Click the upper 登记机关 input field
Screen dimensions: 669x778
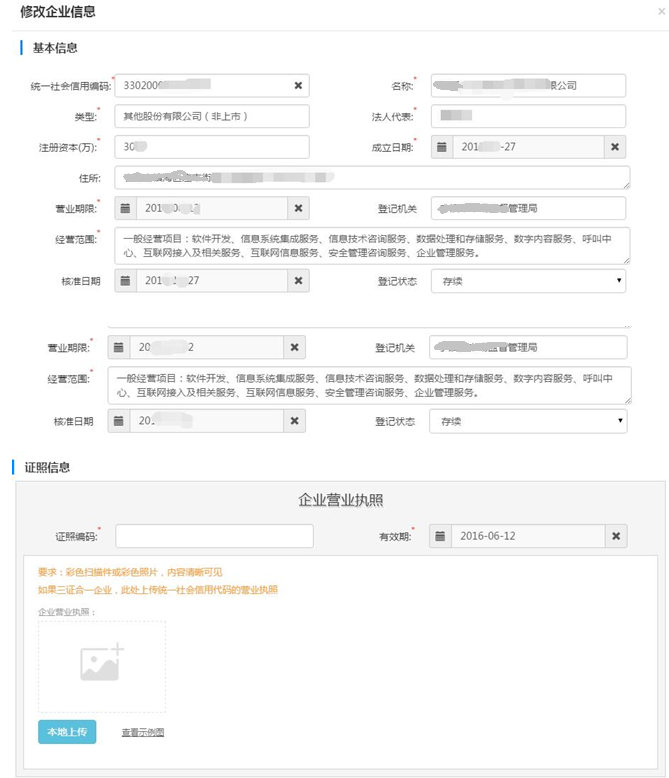[528, 208]
